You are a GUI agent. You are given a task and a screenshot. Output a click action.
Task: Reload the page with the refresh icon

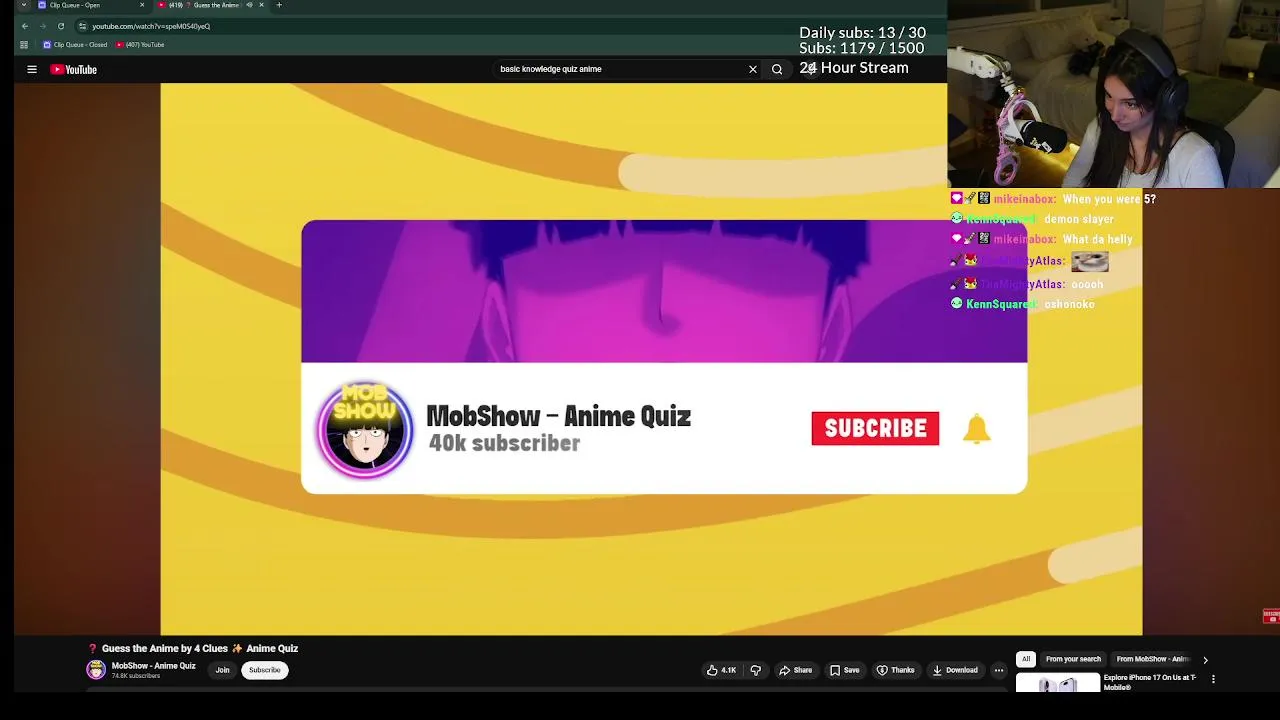(61, 26)
